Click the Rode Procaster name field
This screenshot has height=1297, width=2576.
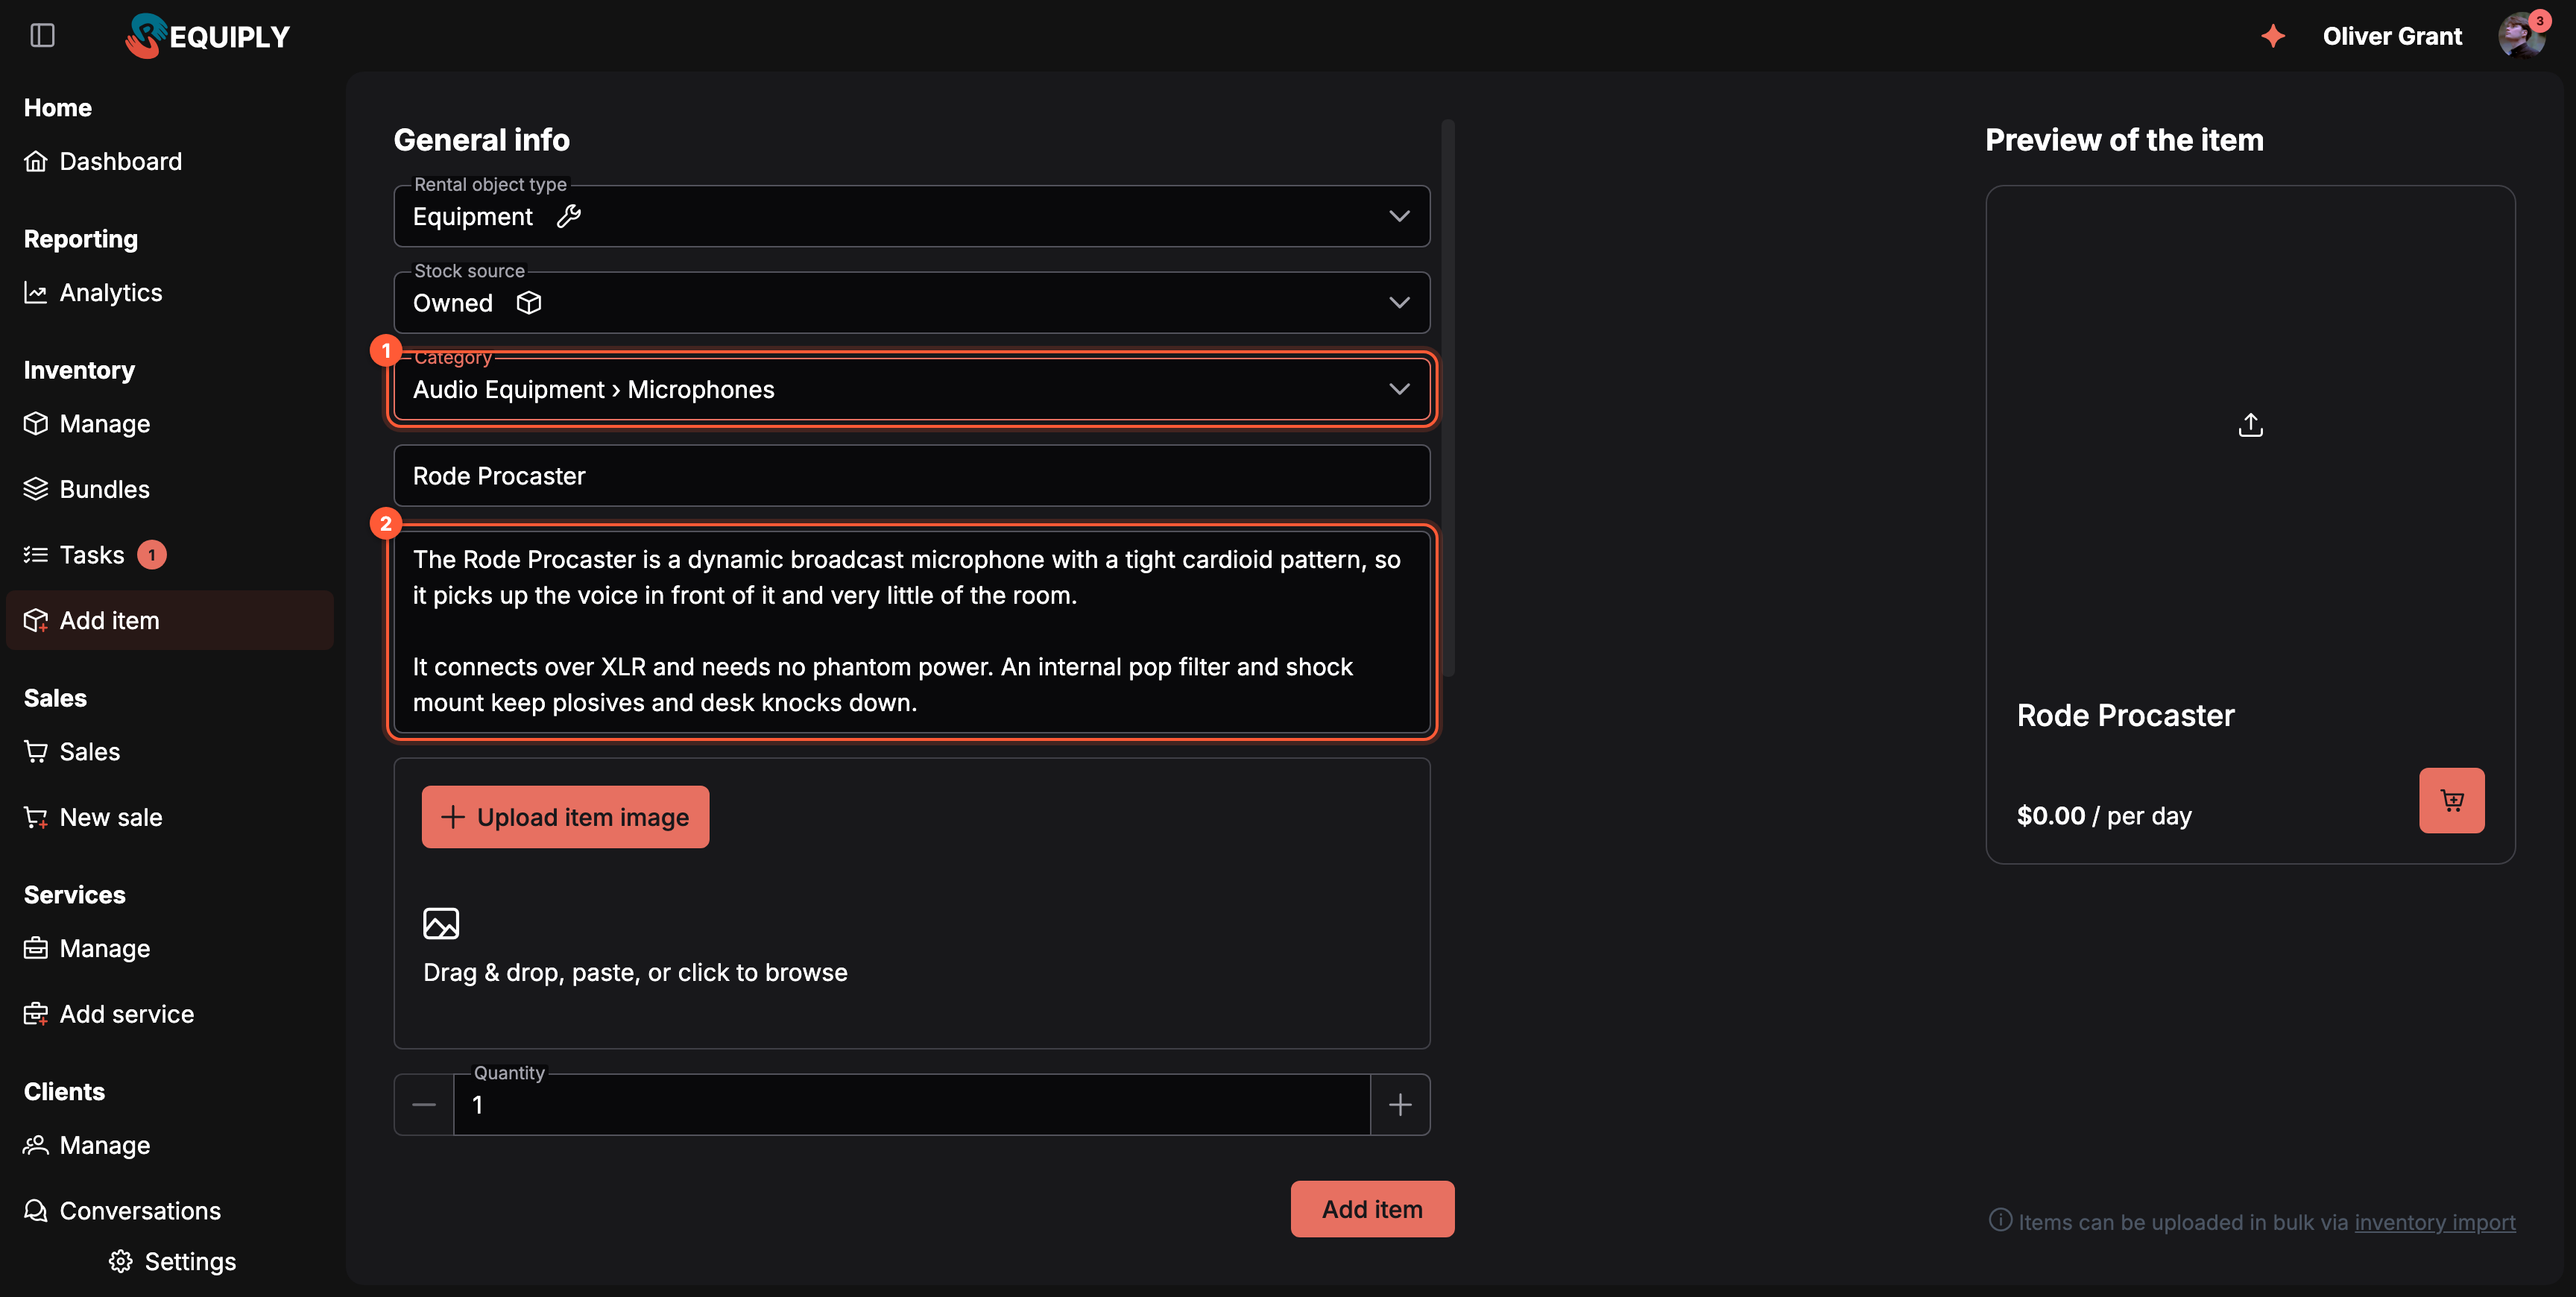pos(911,476)
